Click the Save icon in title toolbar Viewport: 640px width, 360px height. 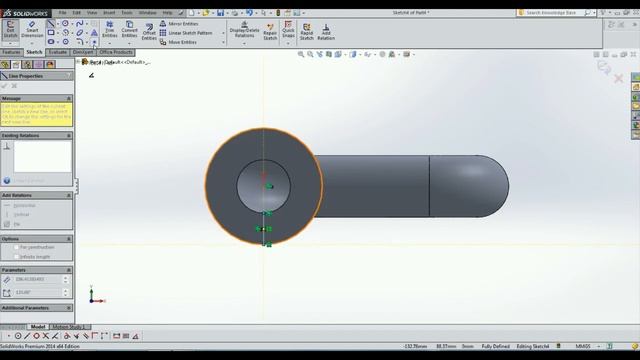[x=220, y=13]
